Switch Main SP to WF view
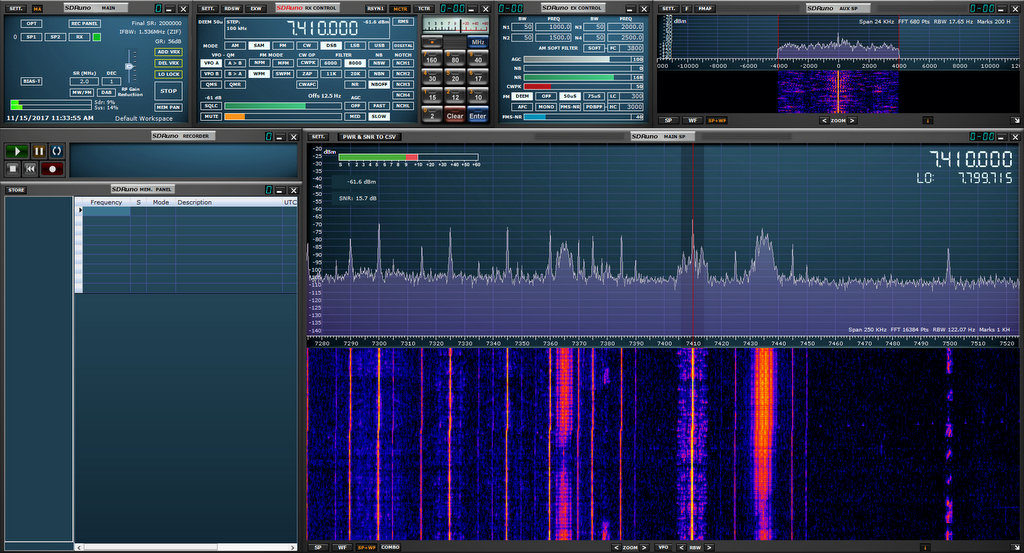1024x553 pixels. click(x=342, y=547)
